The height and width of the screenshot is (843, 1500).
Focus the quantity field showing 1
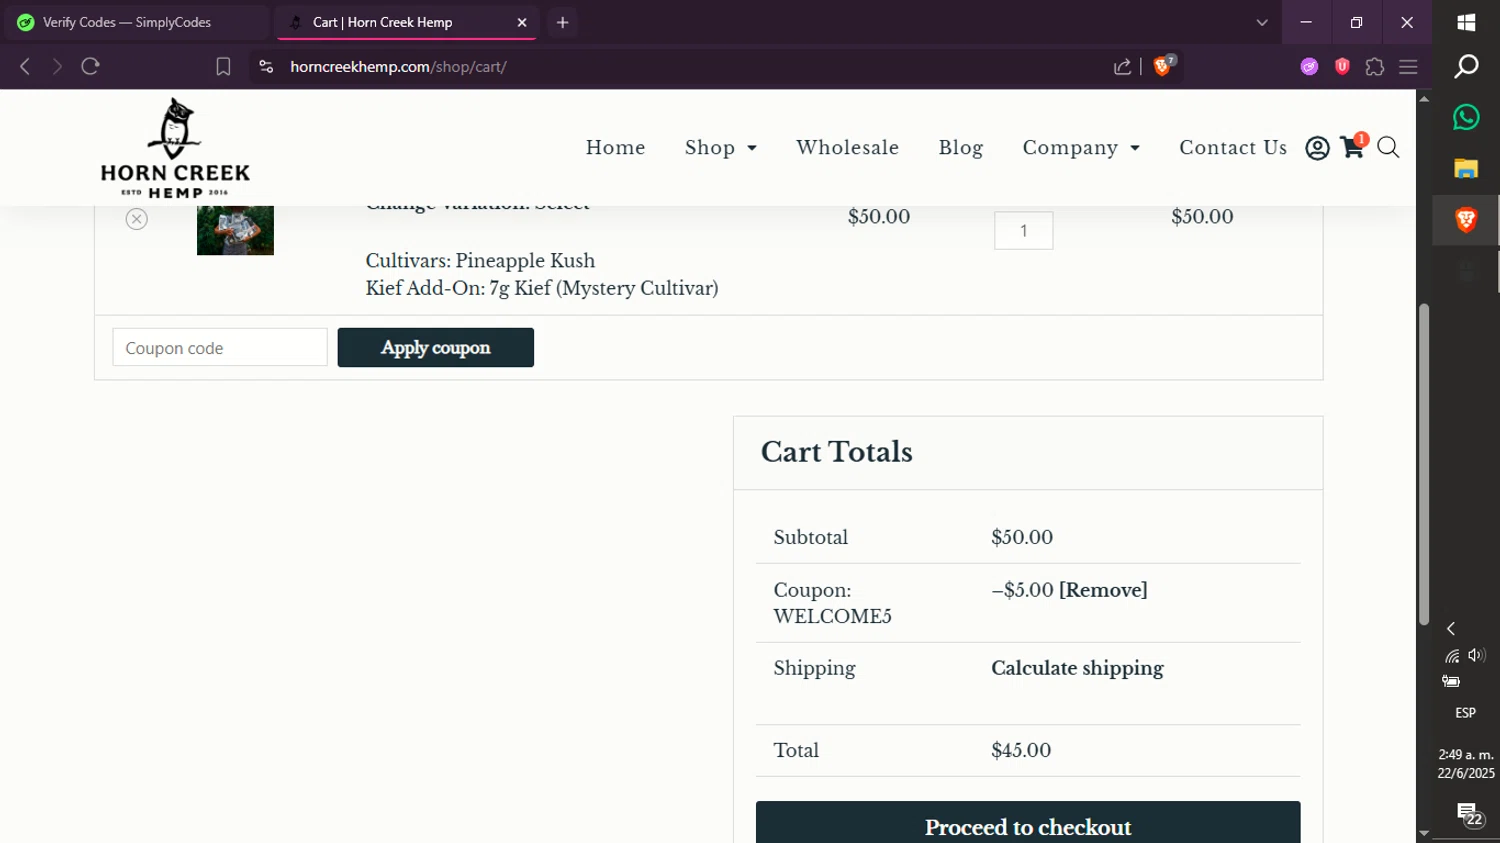tap(1023, 231)
